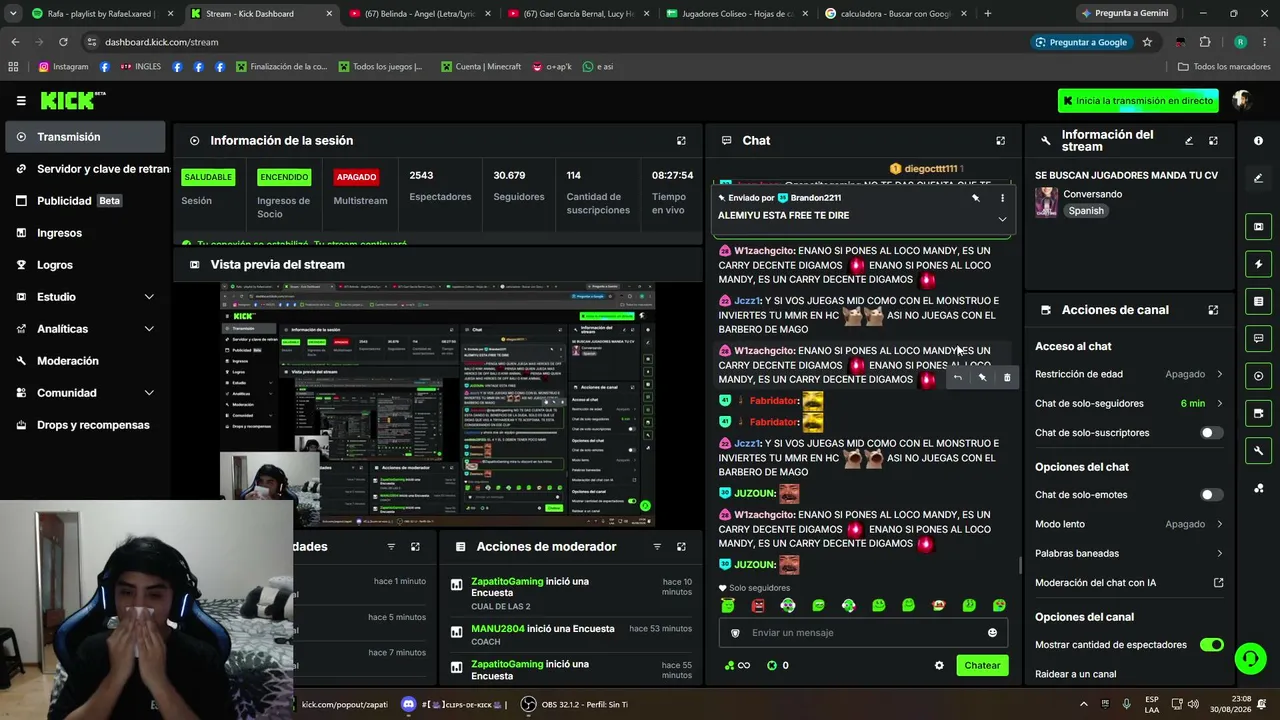Click the stream preview thumbnail
The image size is (1280, 720).
[x=437, y=405]
